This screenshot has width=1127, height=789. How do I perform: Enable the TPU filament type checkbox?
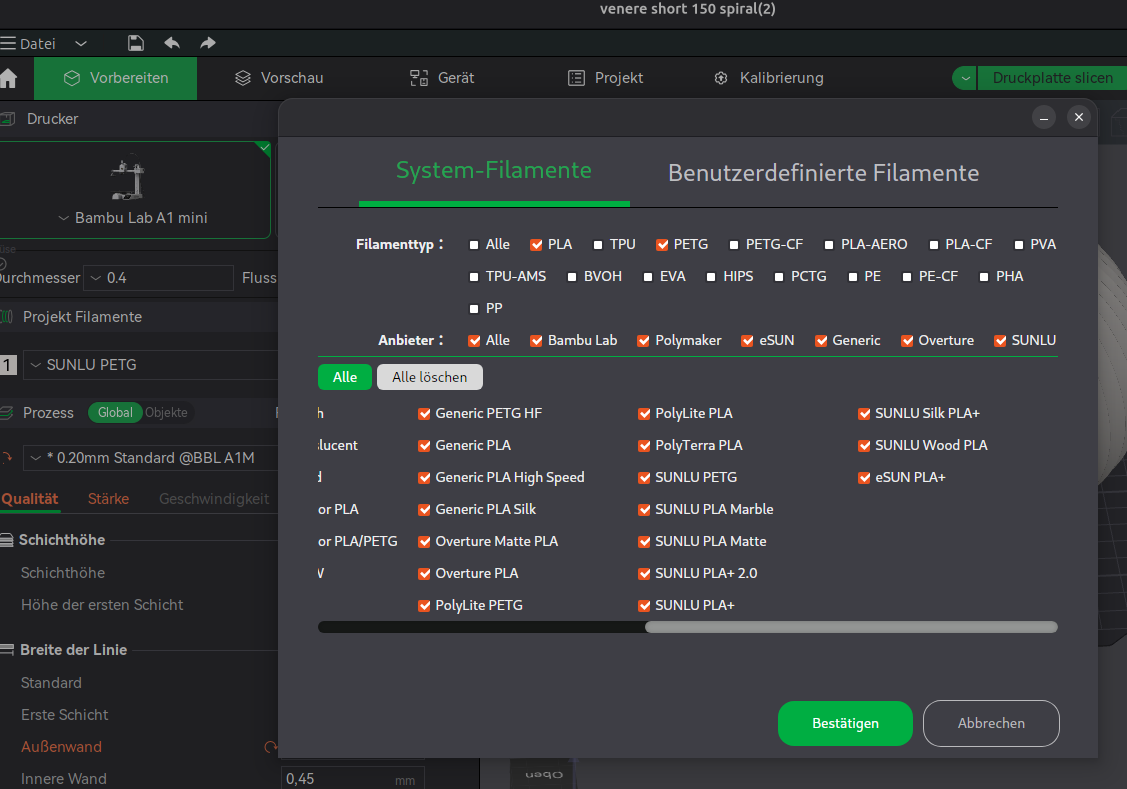pos(597,245)
